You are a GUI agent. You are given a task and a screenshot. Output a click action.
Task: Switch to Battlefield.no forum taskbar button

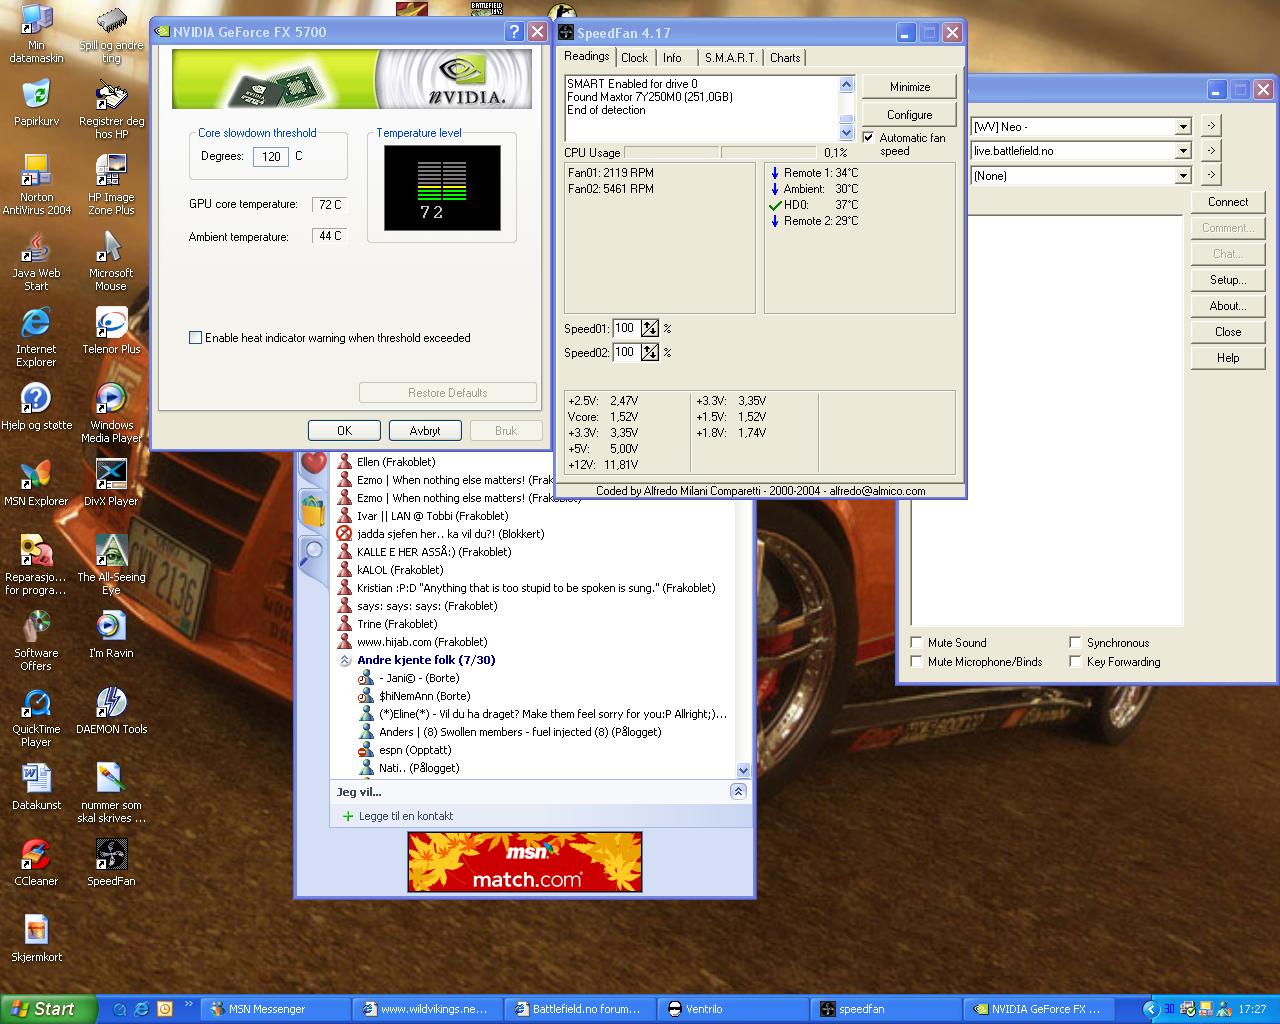(x=581, y=1009)
